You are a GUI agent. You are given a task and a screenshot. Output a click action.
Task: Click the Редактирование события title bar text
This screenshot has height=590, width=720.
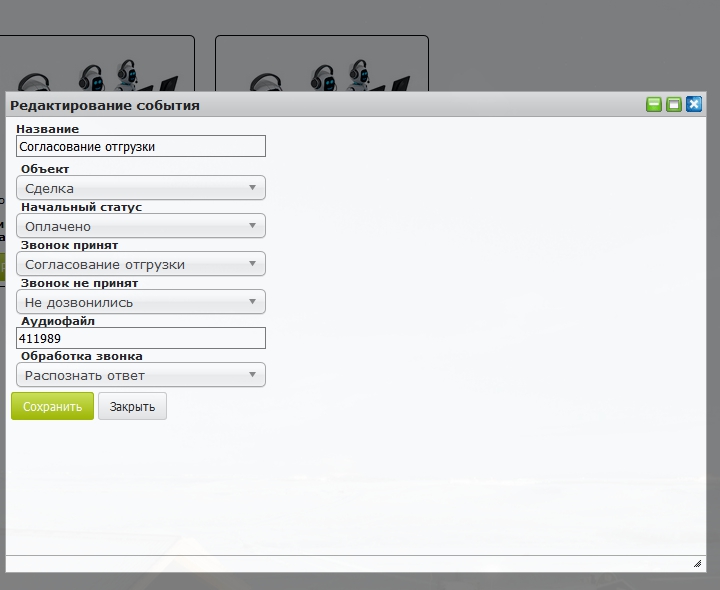coord(105,105)
